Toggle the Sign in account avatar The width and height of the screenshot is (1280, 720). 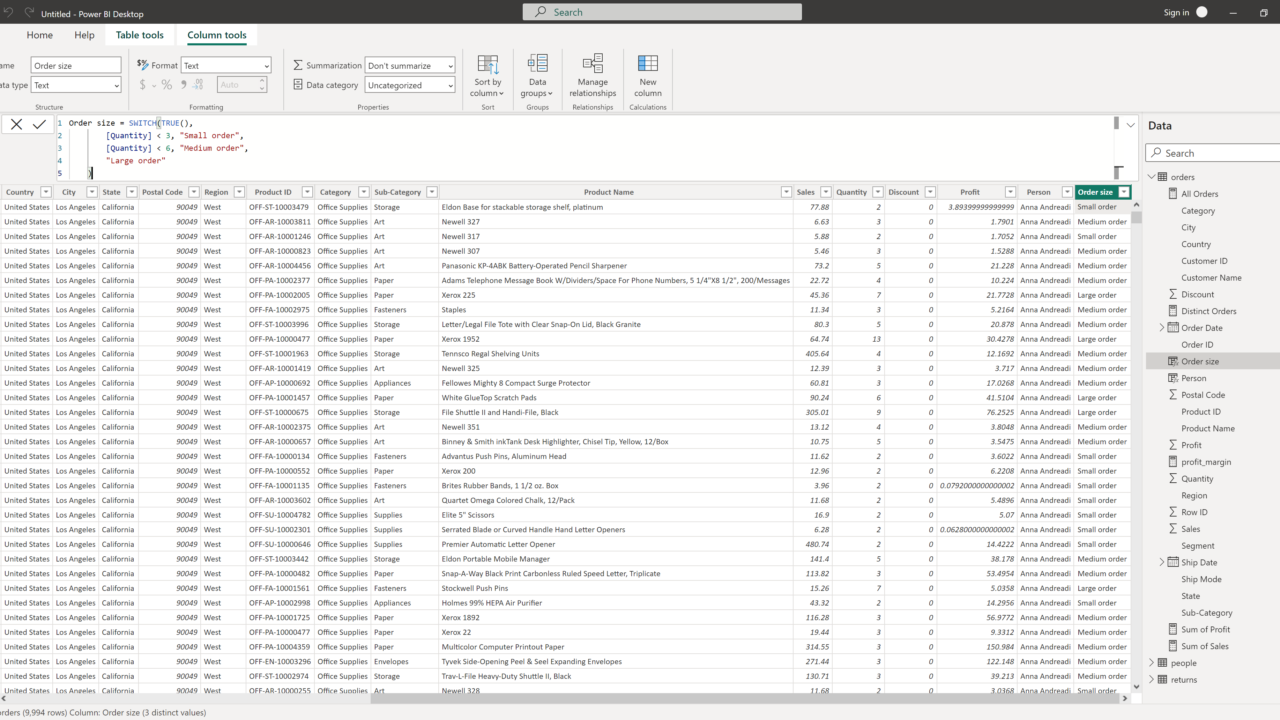pyautogui.click(x=1201, y=12)
